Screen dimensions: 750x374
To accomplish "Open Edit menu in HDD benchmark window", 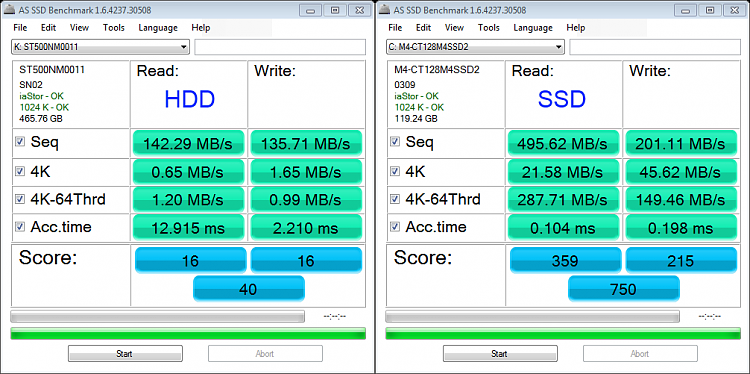I will [48, 28].
